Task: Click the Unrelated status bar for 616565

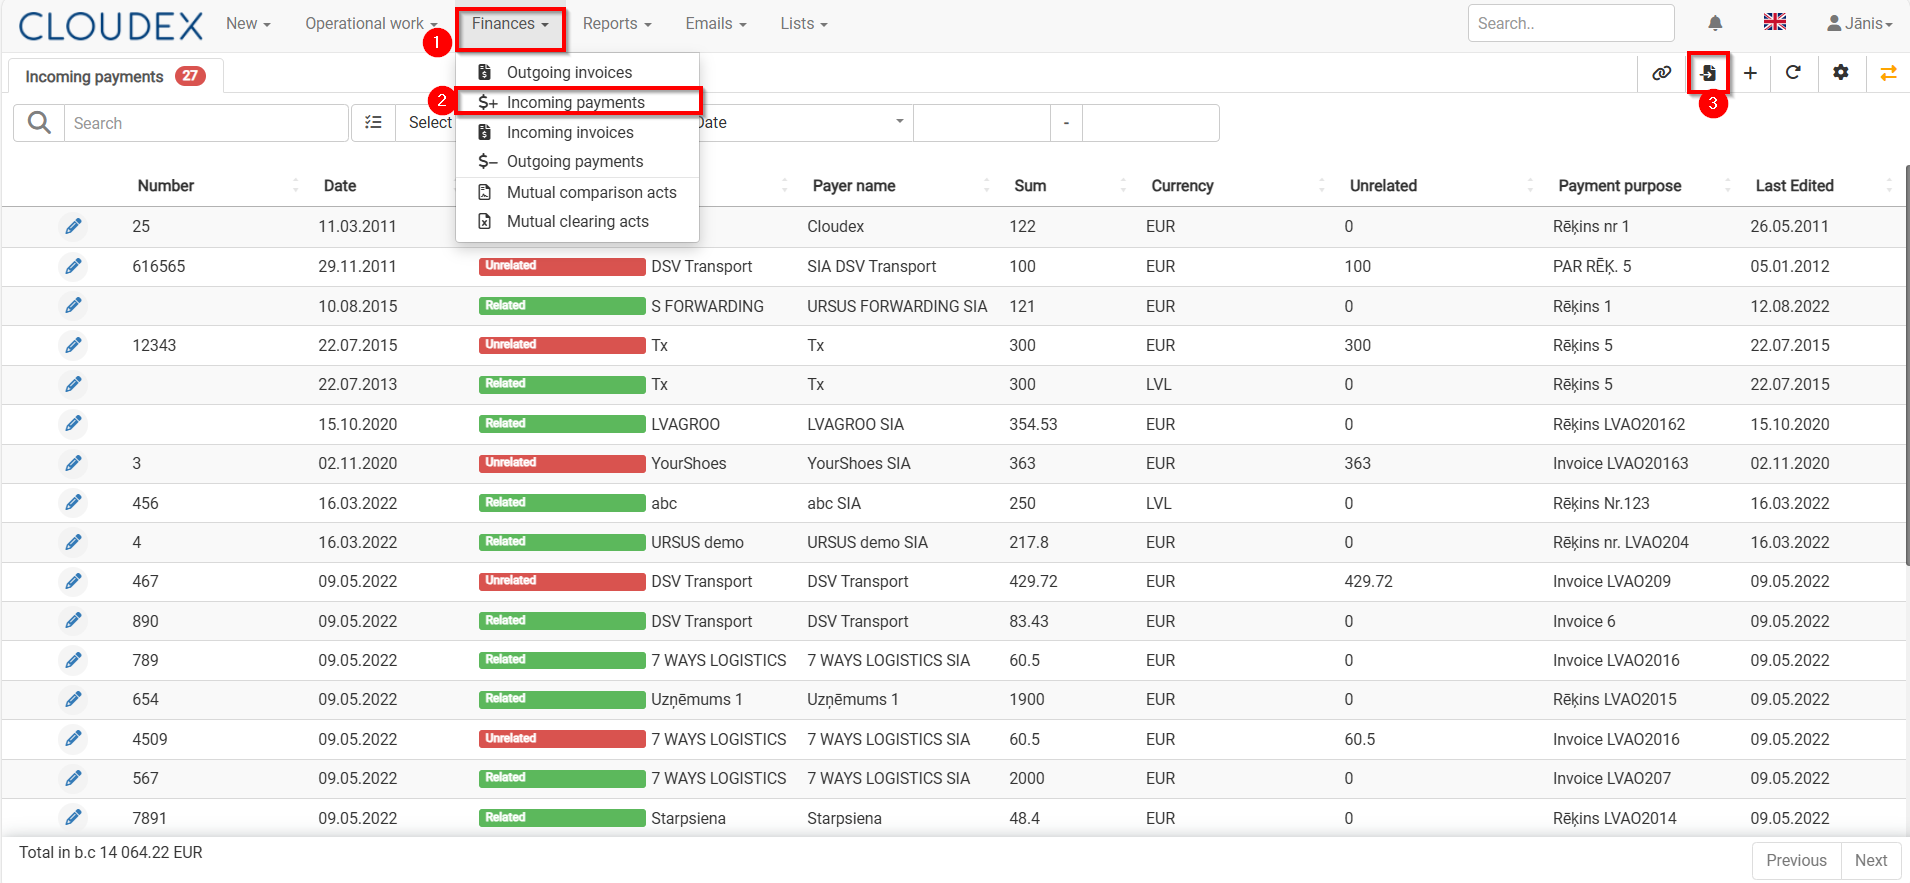Action: click(562, 266)
